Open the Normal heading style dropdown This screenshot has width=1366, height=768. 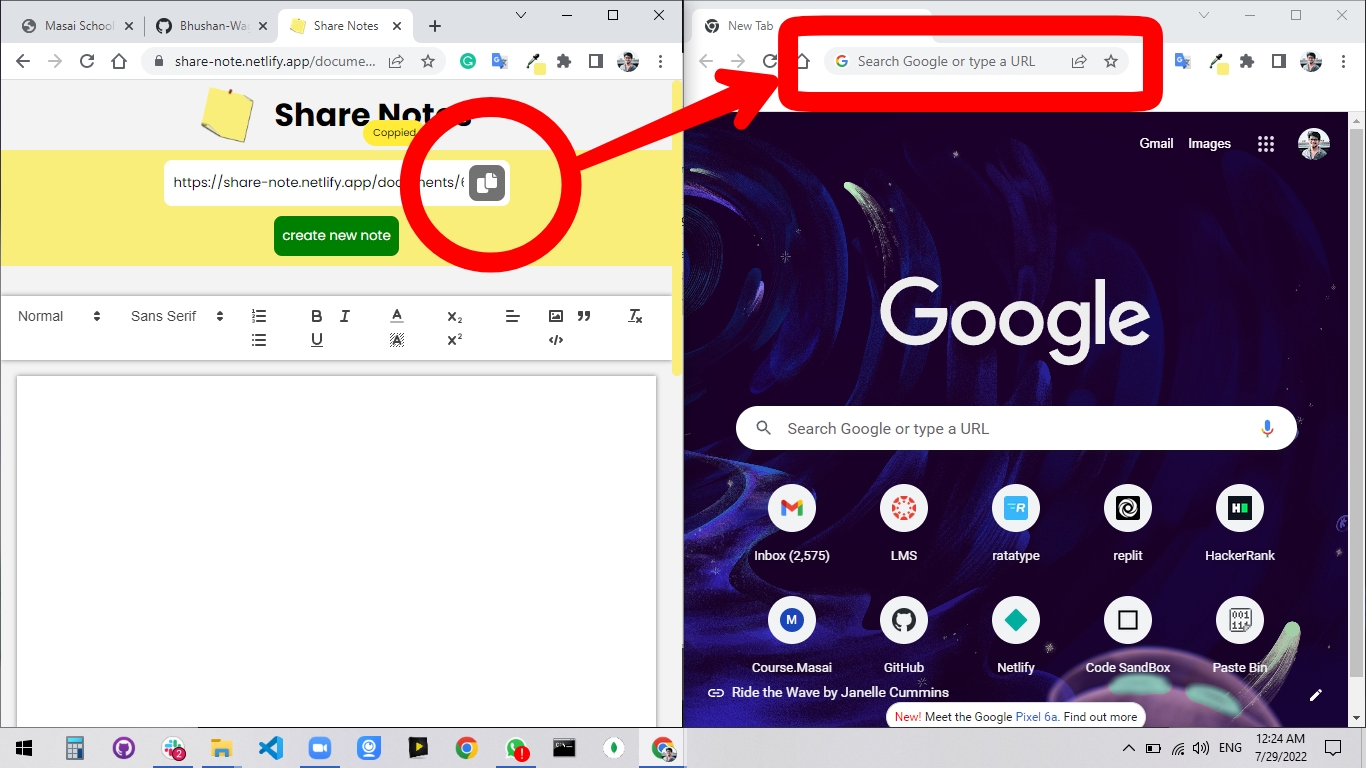point(60,316)
